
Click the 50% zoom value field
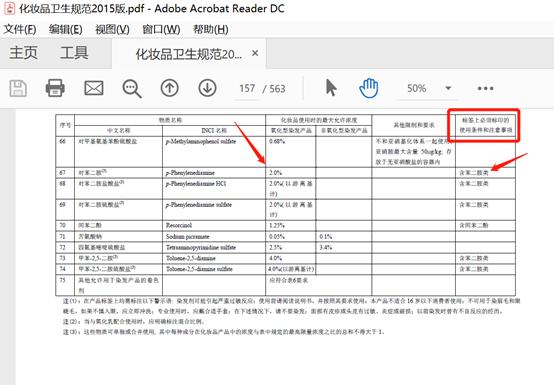(417, 88)
